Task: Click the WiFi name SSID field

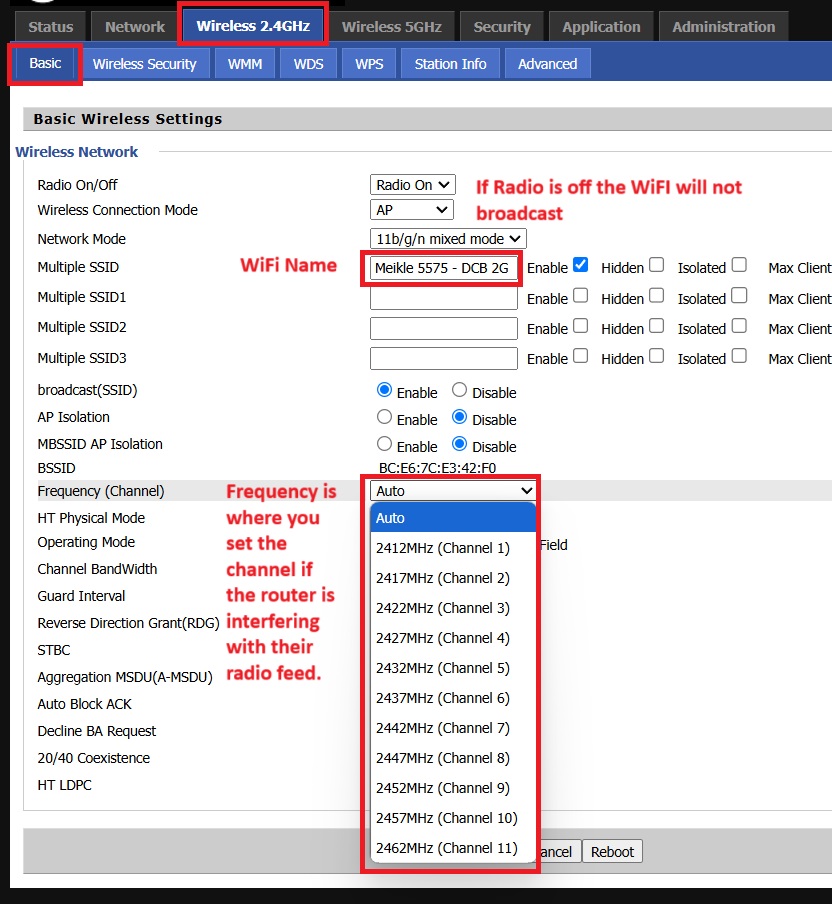Action: [x=443, y=268]
